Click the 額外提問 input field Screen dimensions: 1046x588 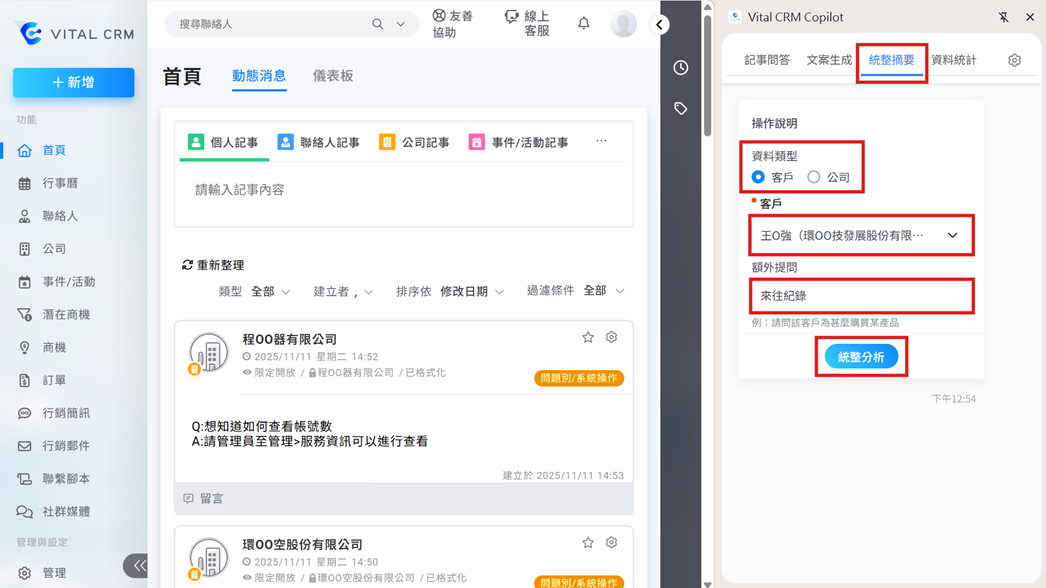coord(861,296)
